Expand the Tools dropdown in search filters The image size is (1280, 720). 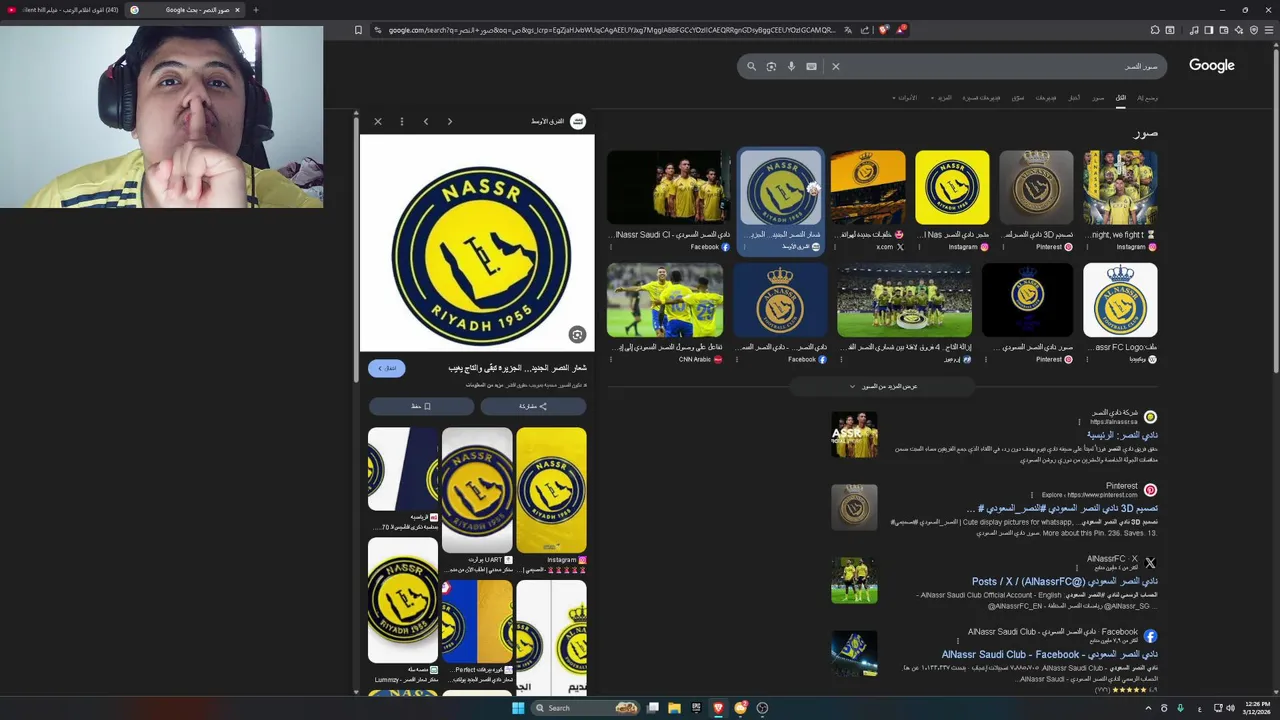[x=905, y=98]
